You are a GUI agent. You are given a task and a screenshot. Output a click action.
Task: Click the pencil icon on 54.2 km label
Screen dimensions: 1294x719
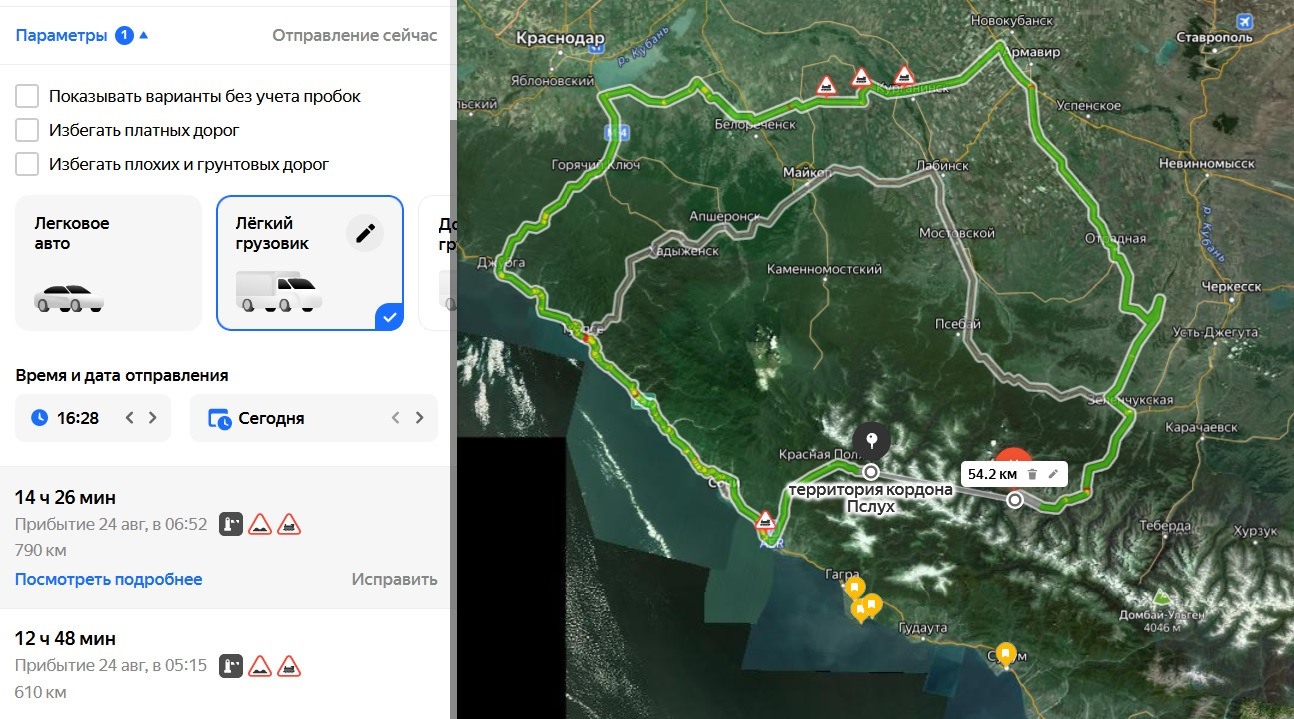(x=1053, y=474)
